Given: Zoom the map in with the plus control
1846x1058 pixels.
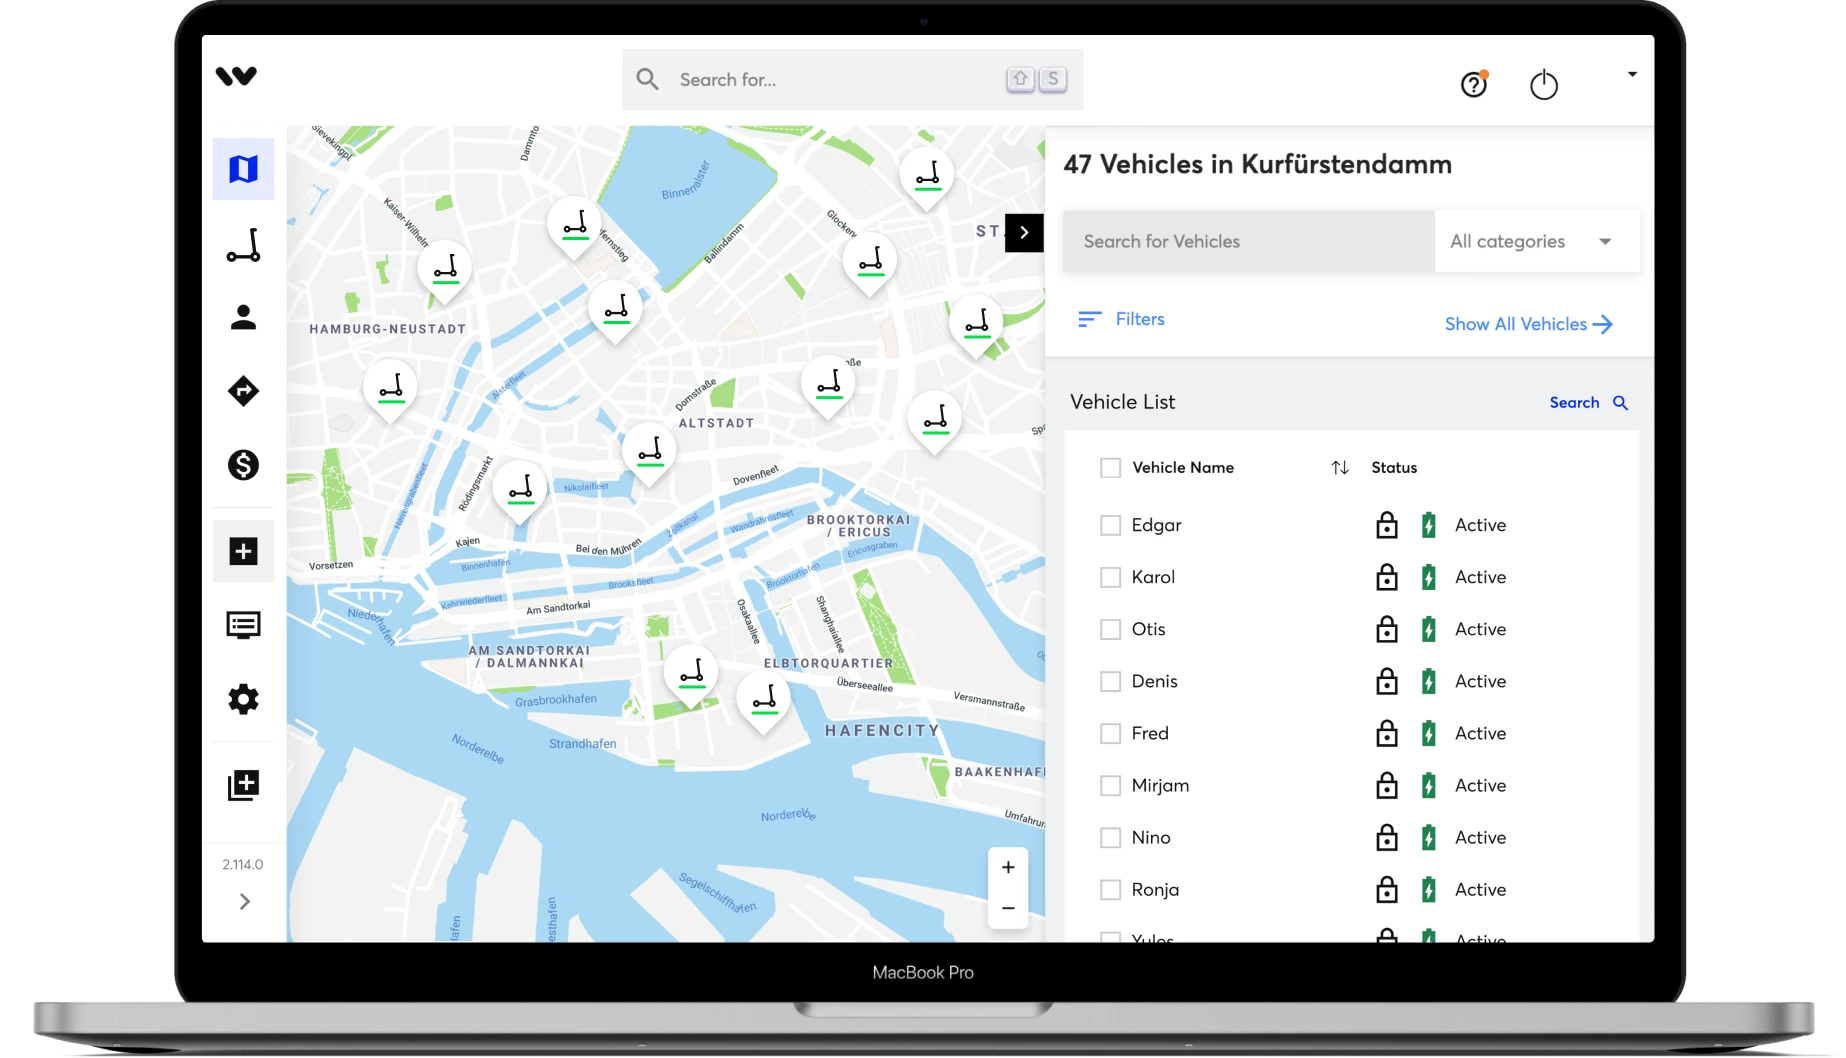Looking at the screenshot, I should pyautogui.click(x=1007, y=866).
